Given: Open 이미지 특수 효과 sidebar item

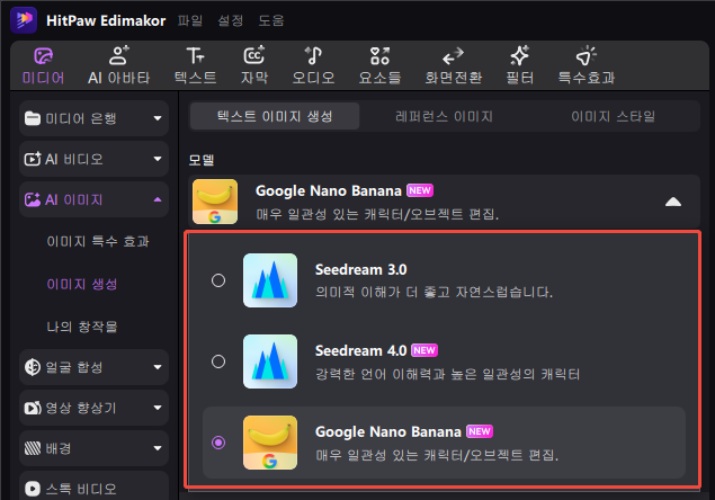Looking at the screenshot, I should (x=98, y=241).
